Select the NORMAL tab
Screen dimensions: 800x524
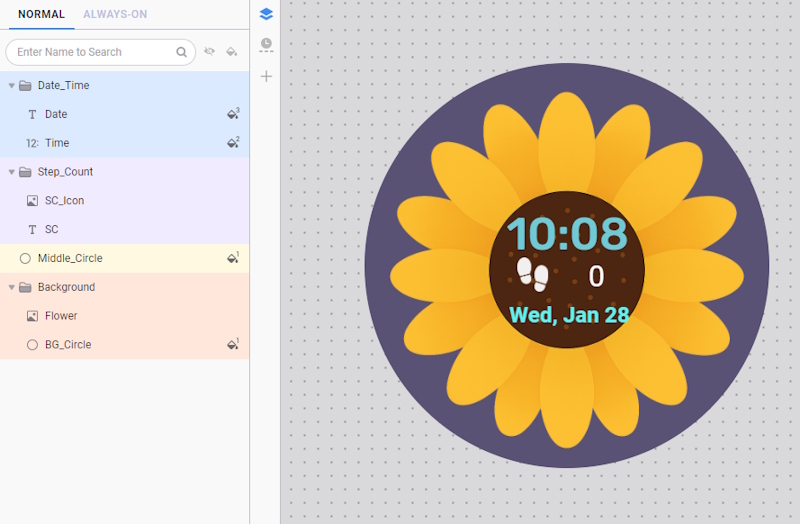(x=41, y=14)
